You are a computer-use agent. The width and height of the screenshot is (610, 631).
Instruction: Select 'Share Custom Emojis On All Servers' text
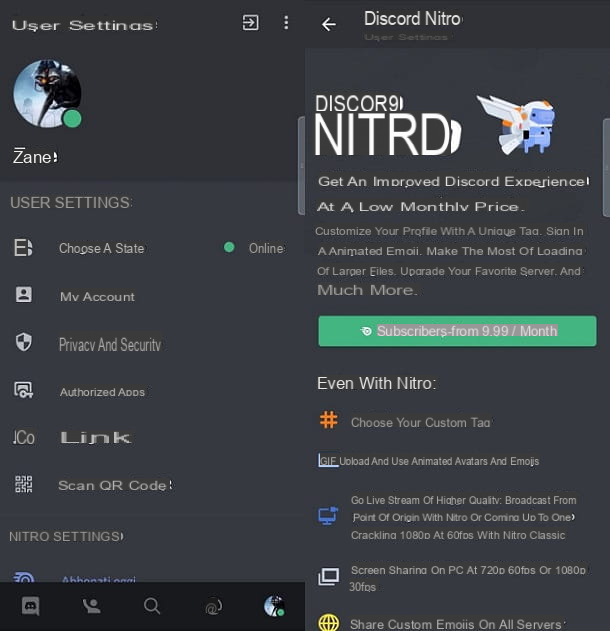pos(455,624)
